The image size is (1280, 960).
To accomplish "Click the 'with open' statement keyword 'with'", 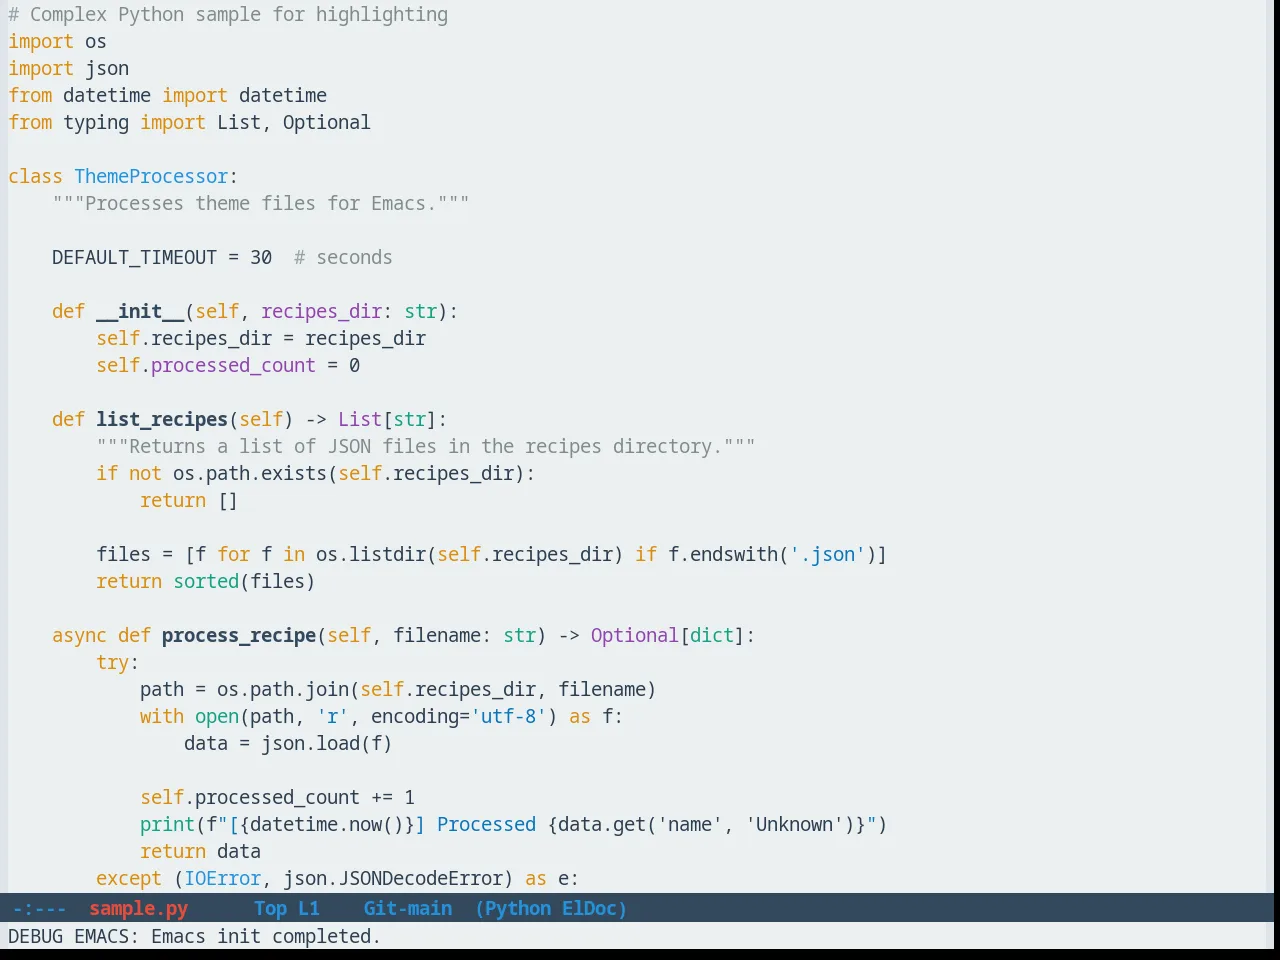I will tap(162, 716).
